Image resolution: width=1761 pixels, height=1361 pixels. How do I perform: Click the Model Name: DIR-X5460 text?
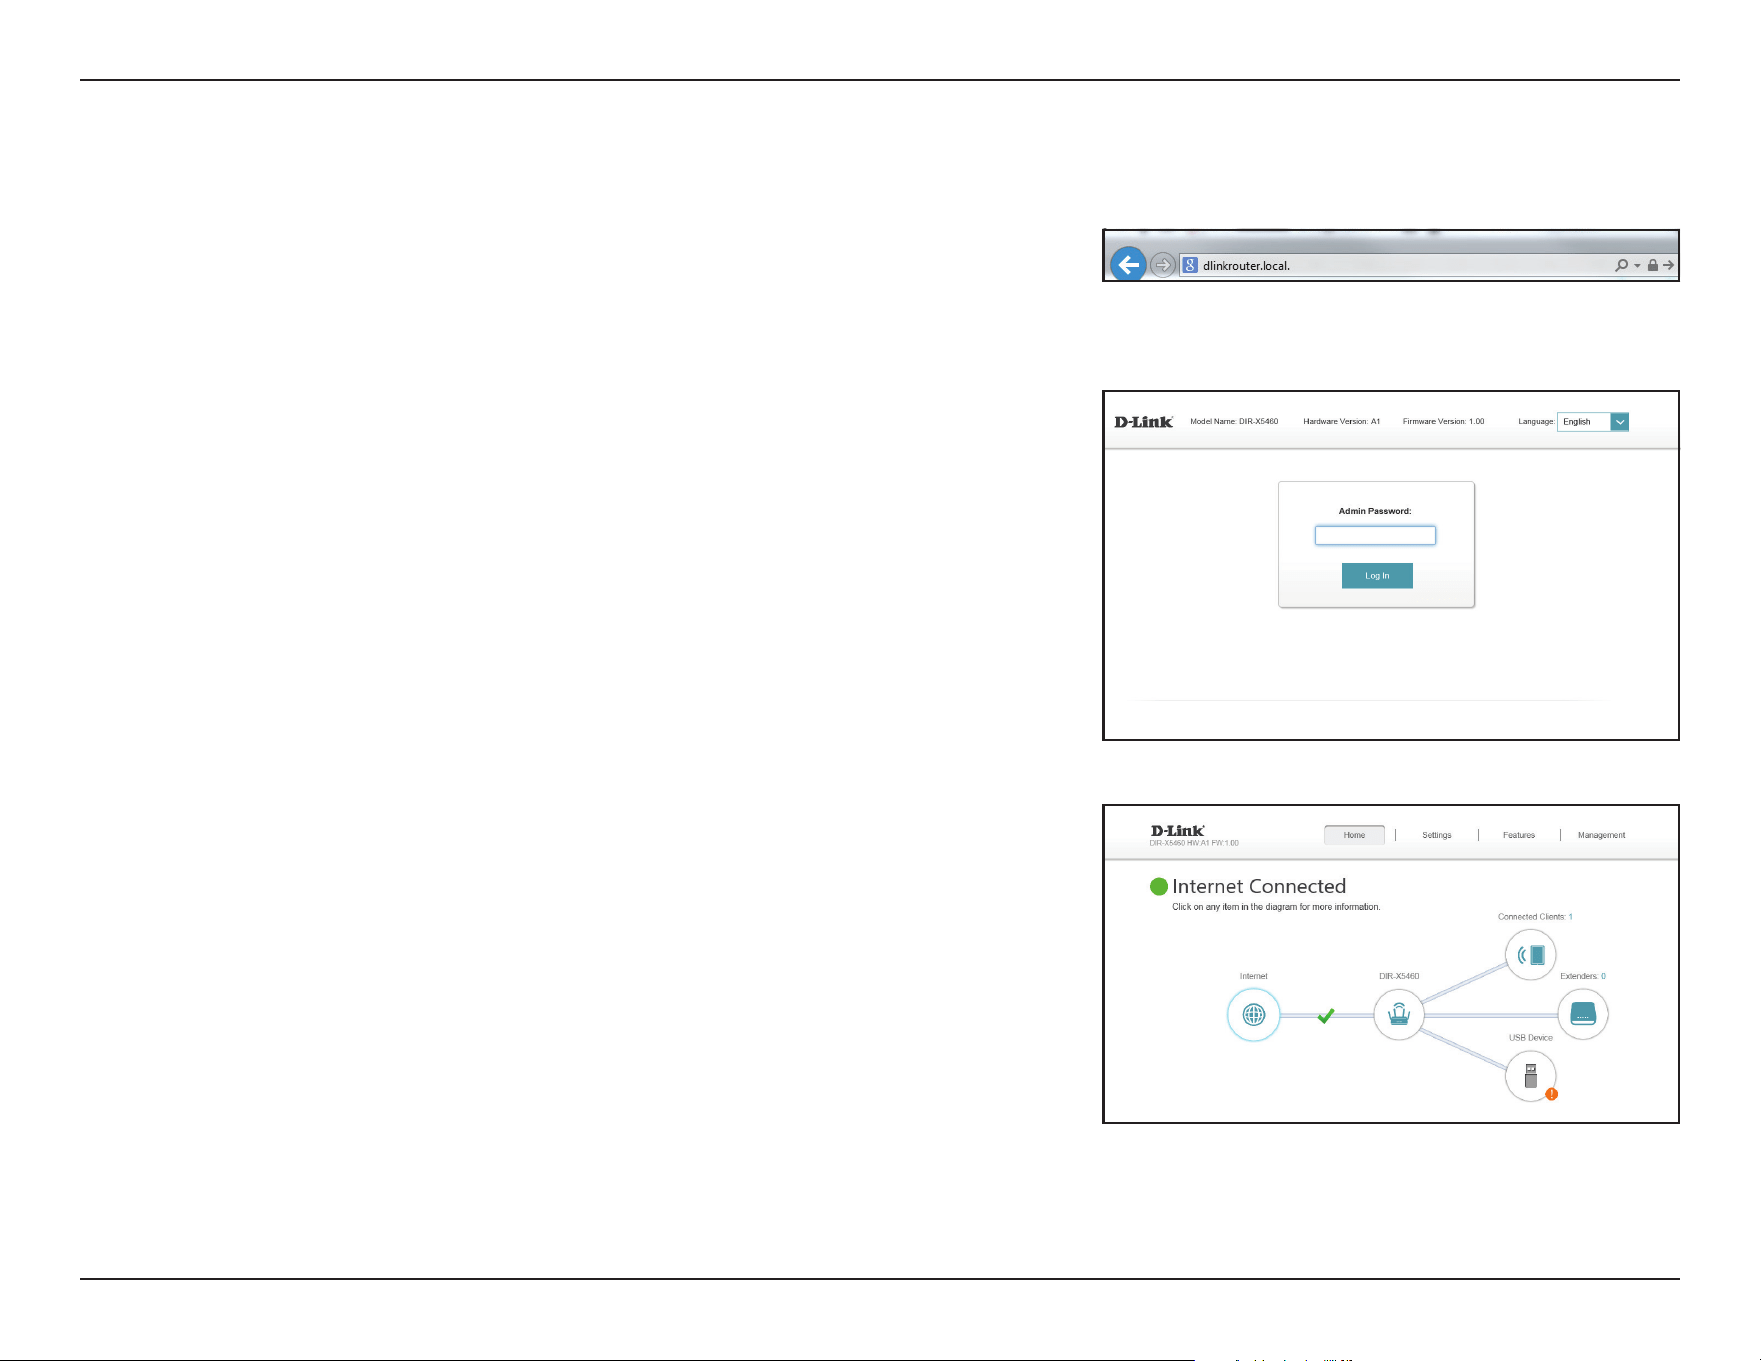coord(1234,422)
